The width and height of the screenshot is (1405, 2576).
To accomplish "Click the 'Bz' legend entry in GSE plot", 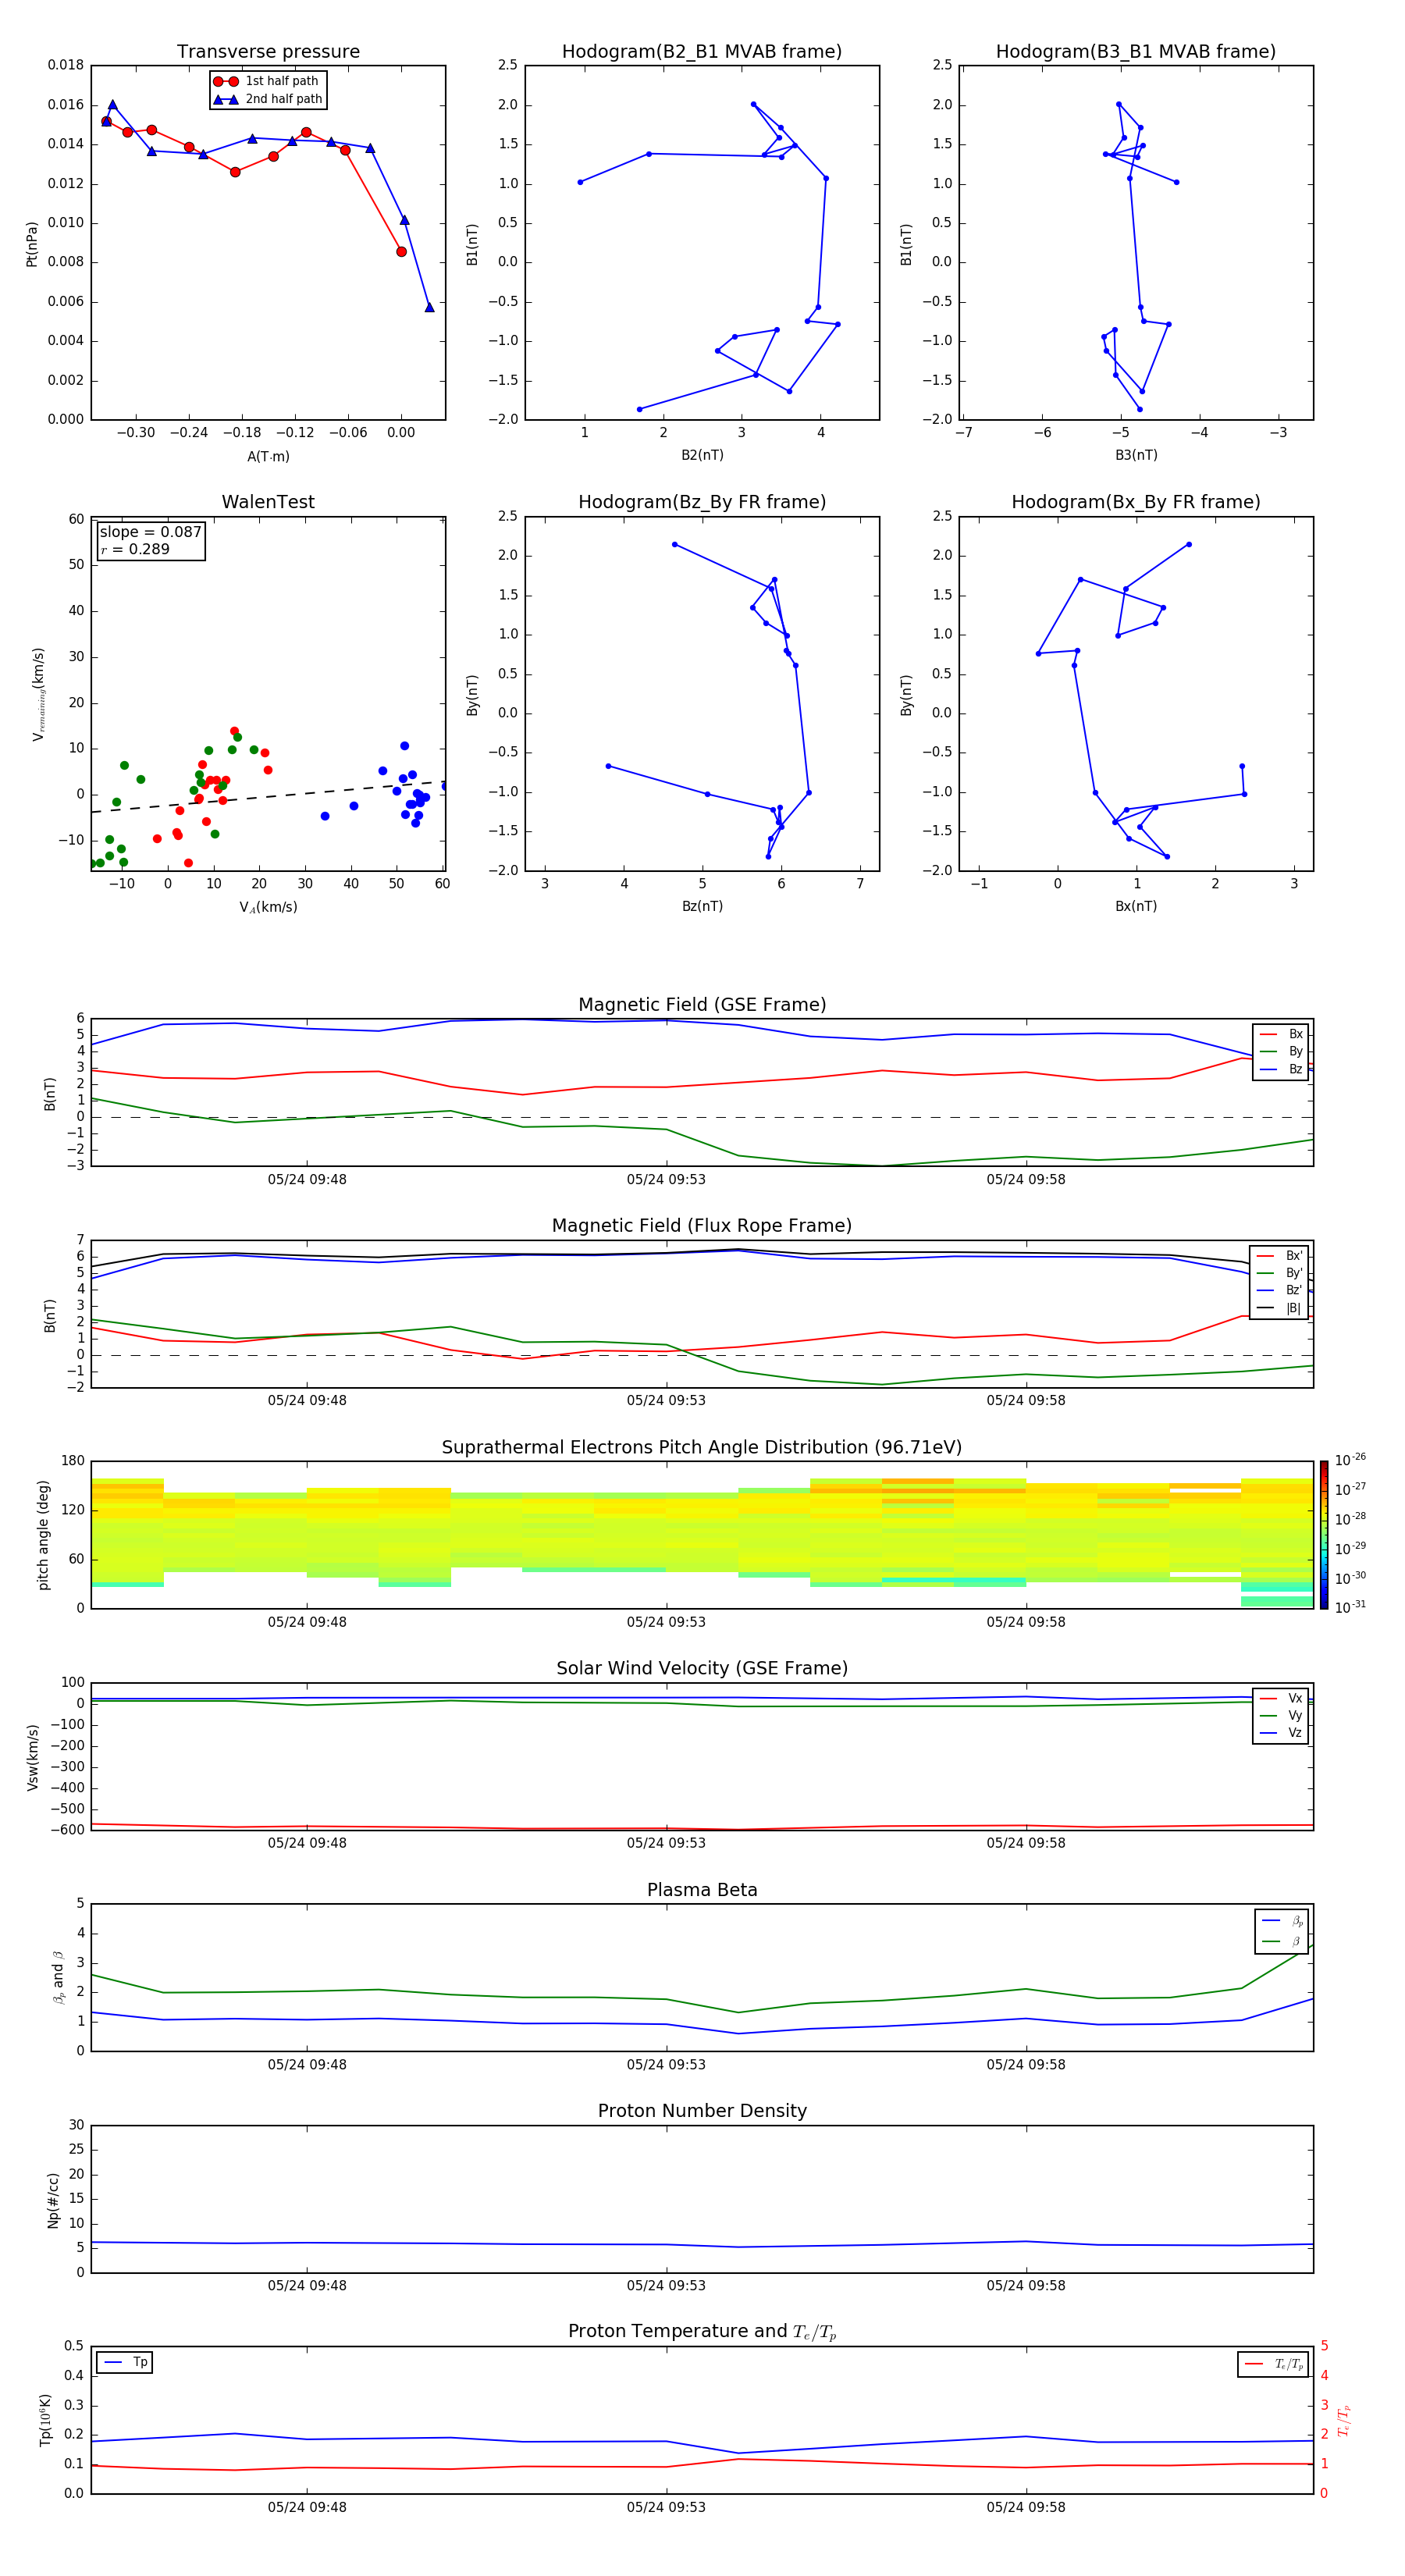I will [x=1282, y=1069].
